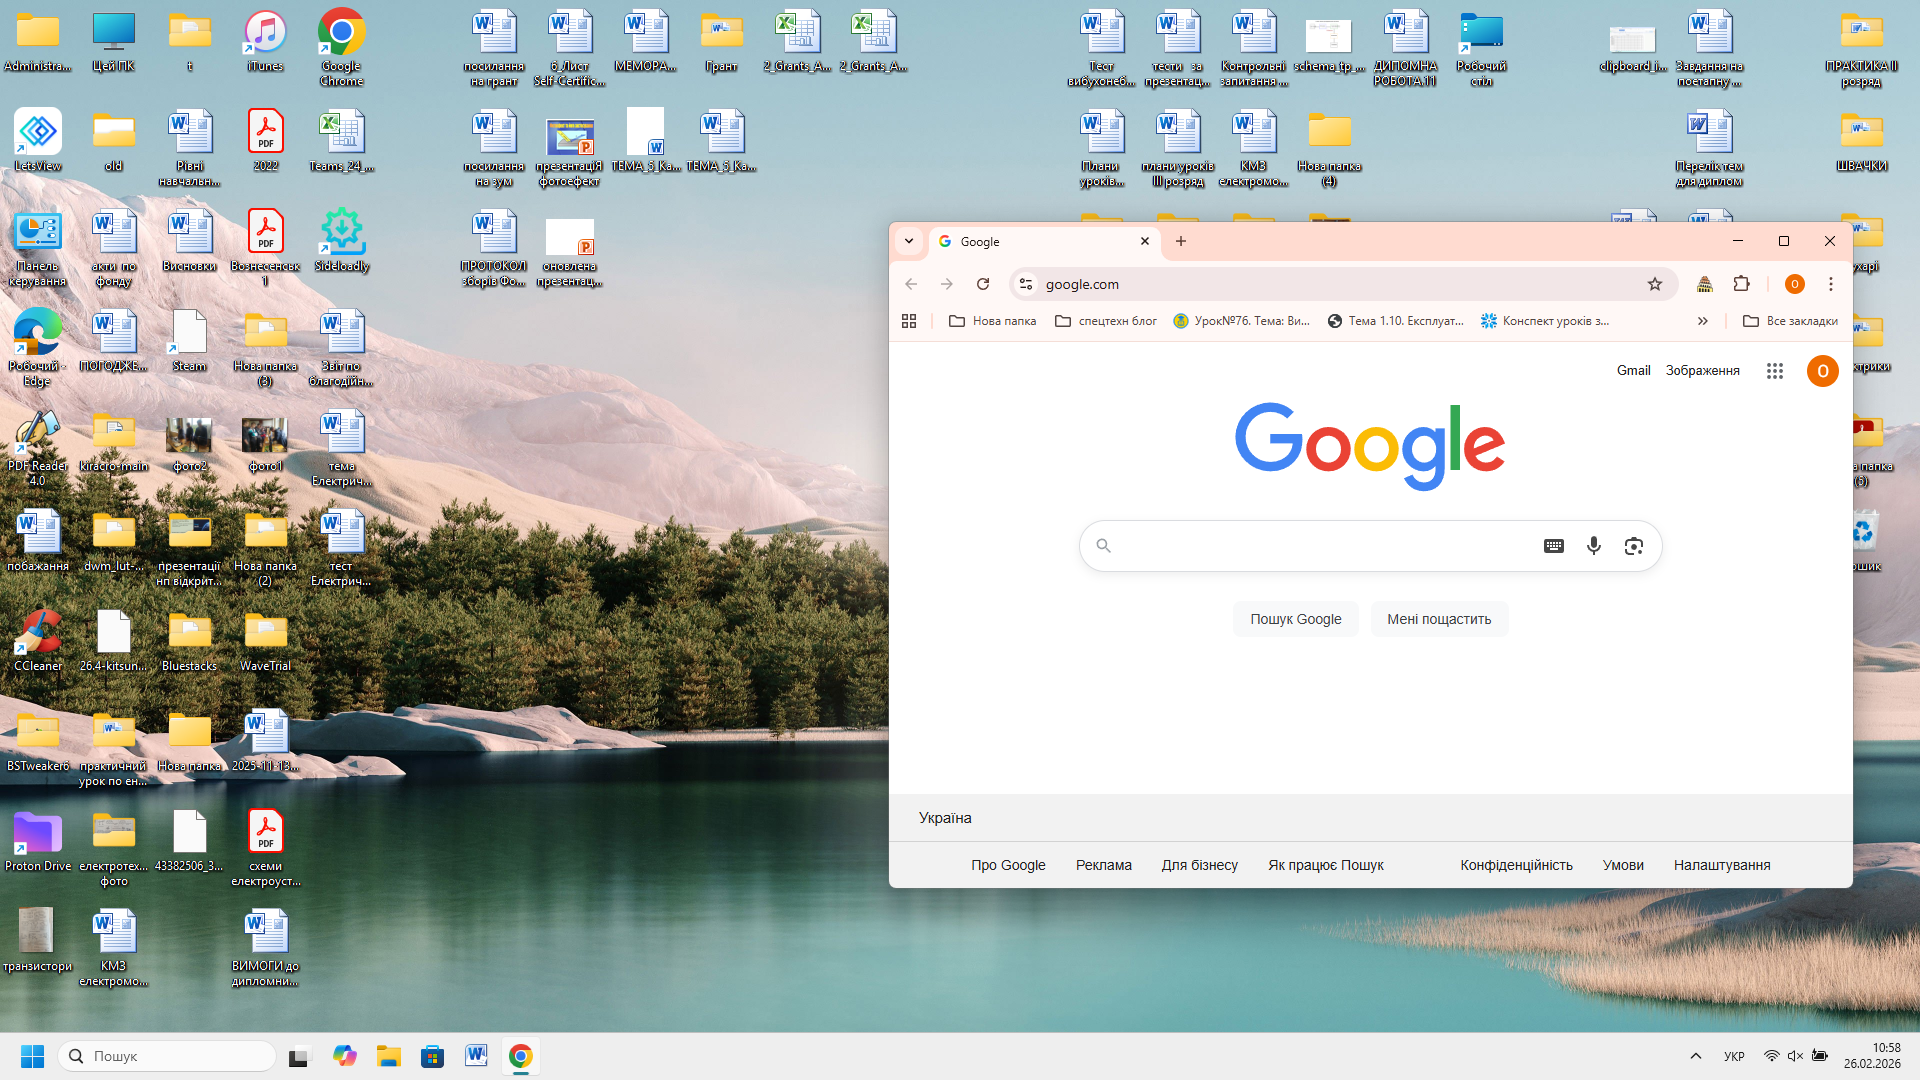1920x1080 pixels.
Task: Bookmark this page with star icon
Action: tap(1655, 284)
